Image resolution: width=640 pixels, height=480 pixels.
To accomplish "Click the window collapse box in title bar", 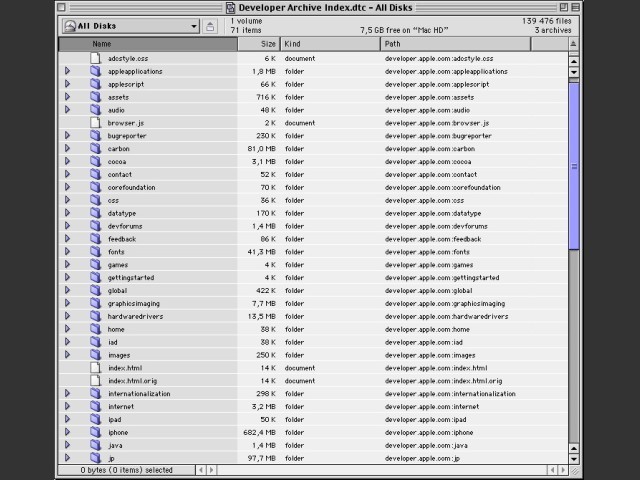I will point(575,7).
